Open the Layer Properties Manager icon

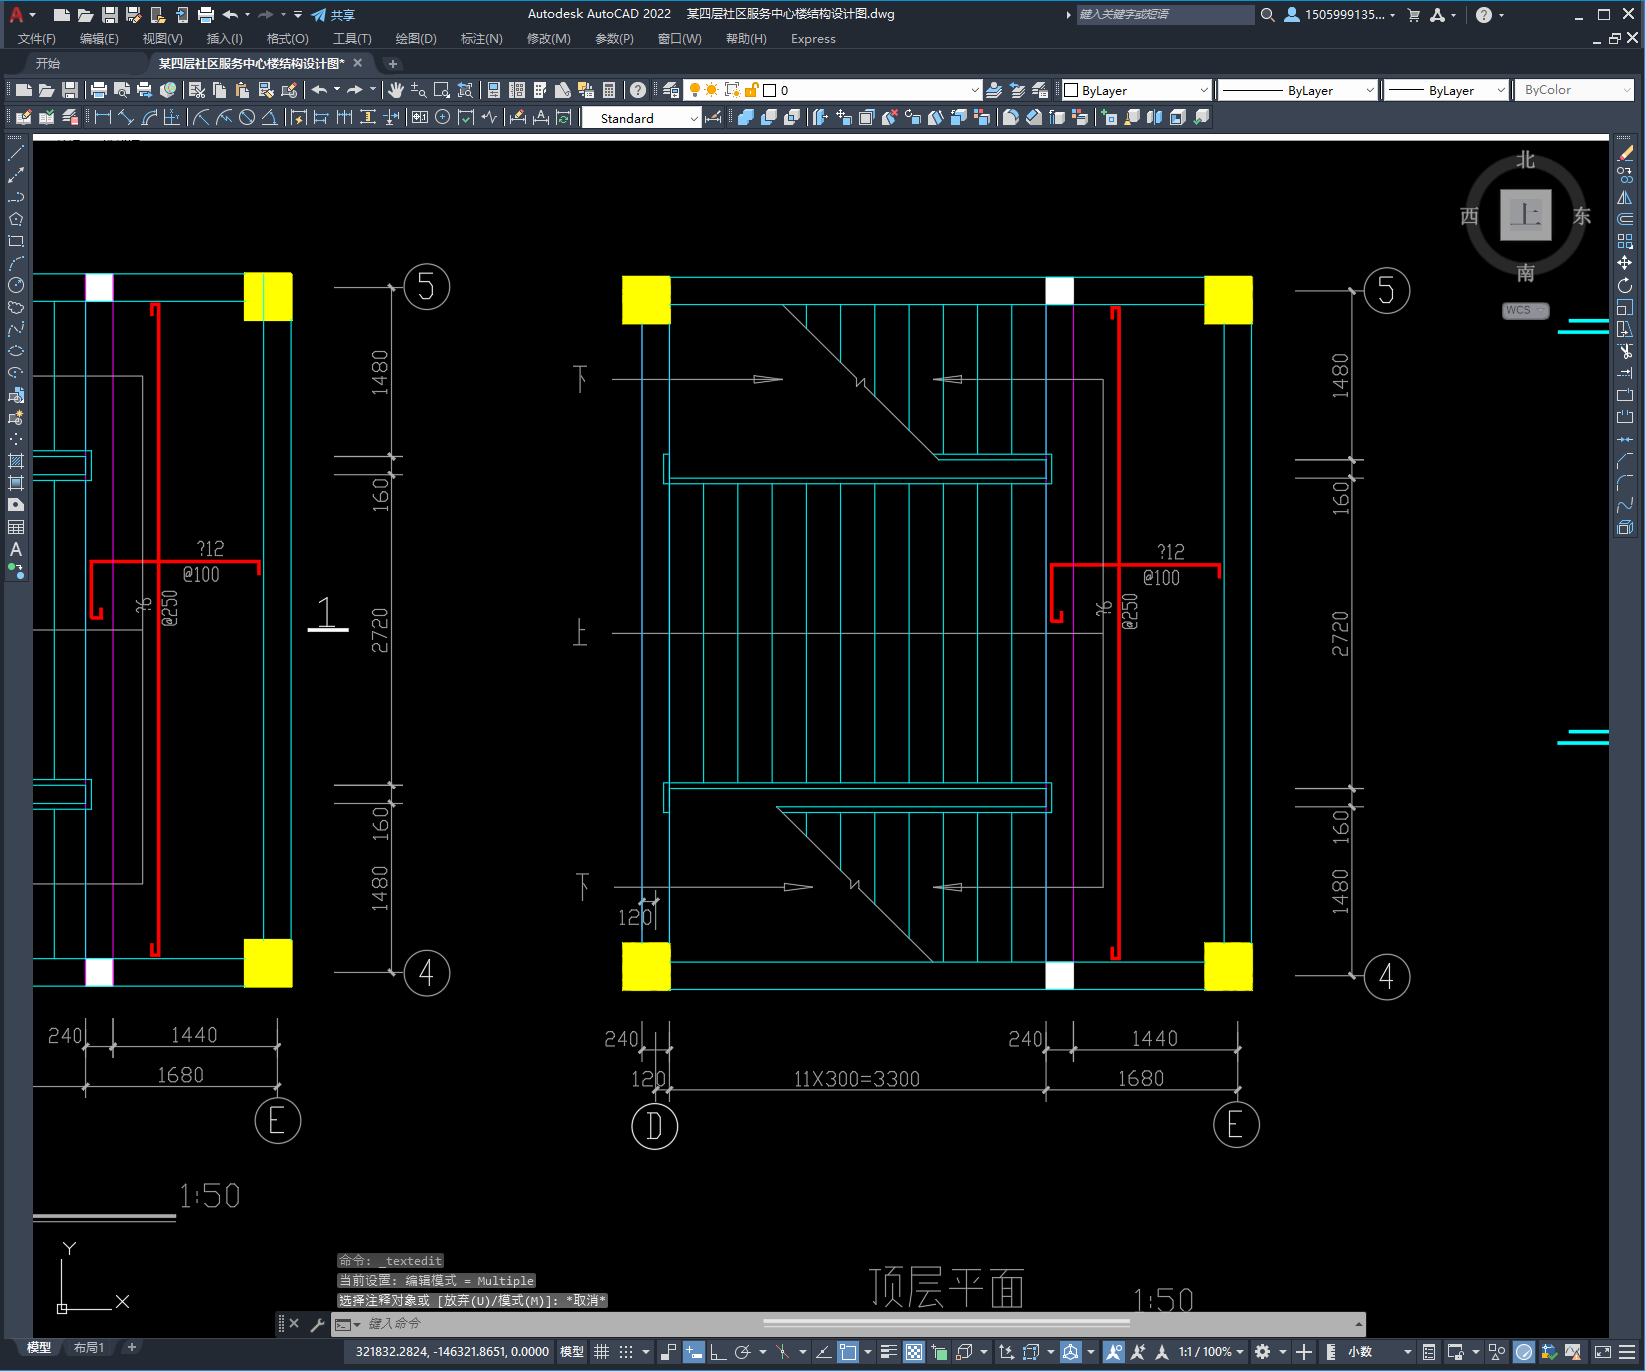pos(671,90)
